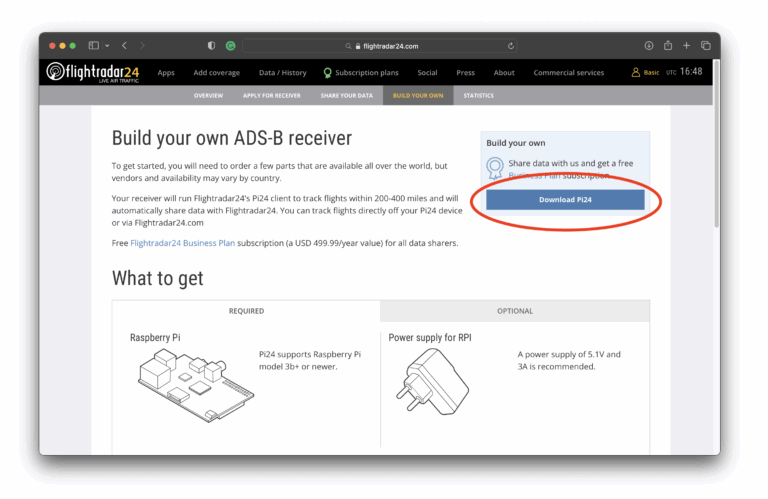Toggle the Safari sidebar icon
Image resolution: width=768 pixels, height=499 pixels.
(x=93, y=46)
